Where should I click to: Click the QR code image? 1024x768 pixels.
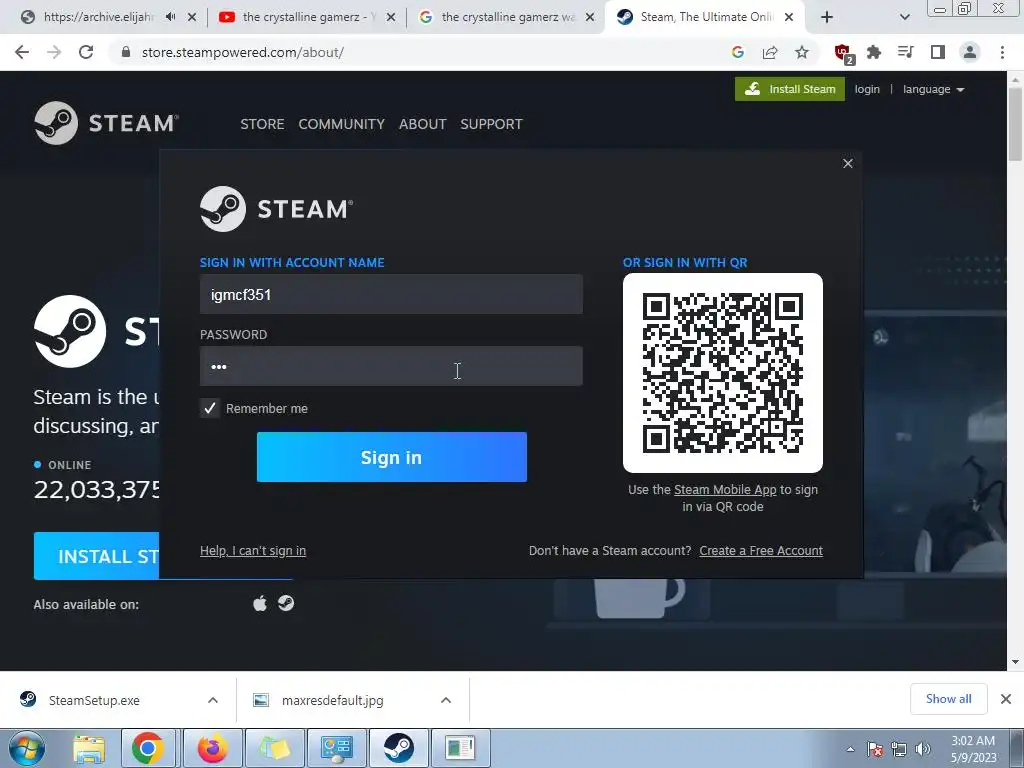[x=723, y=373]
